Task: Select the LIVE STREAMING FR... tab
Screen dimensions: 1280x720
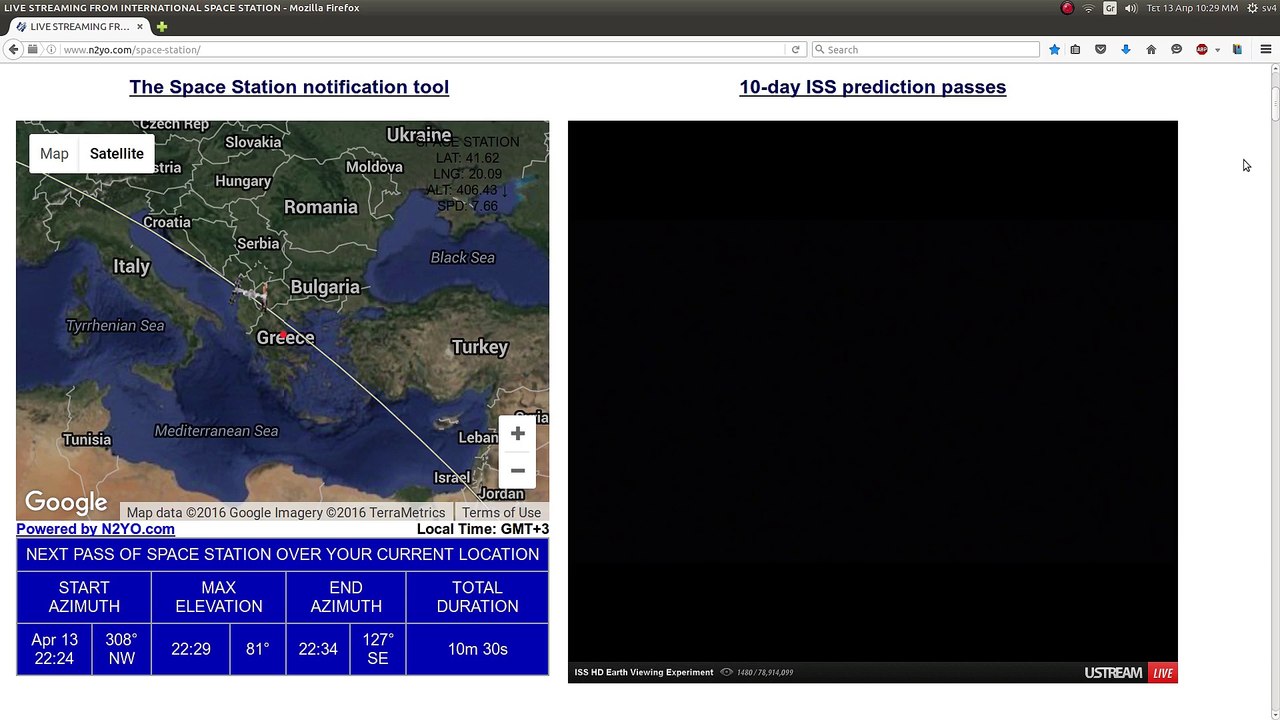Action: [x=79, y=27]
